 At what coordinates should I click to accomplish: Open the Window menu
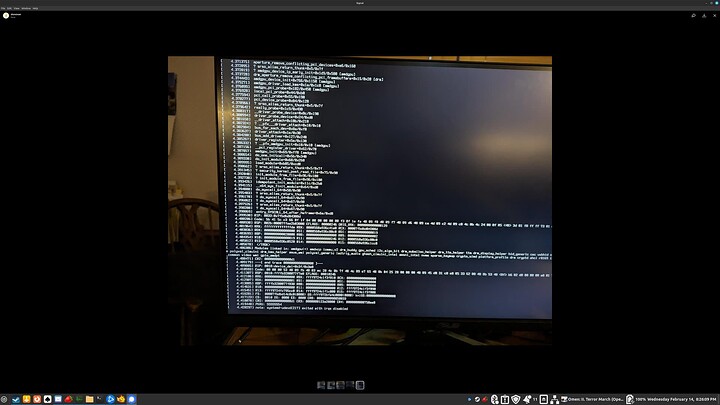click(26, 8)
